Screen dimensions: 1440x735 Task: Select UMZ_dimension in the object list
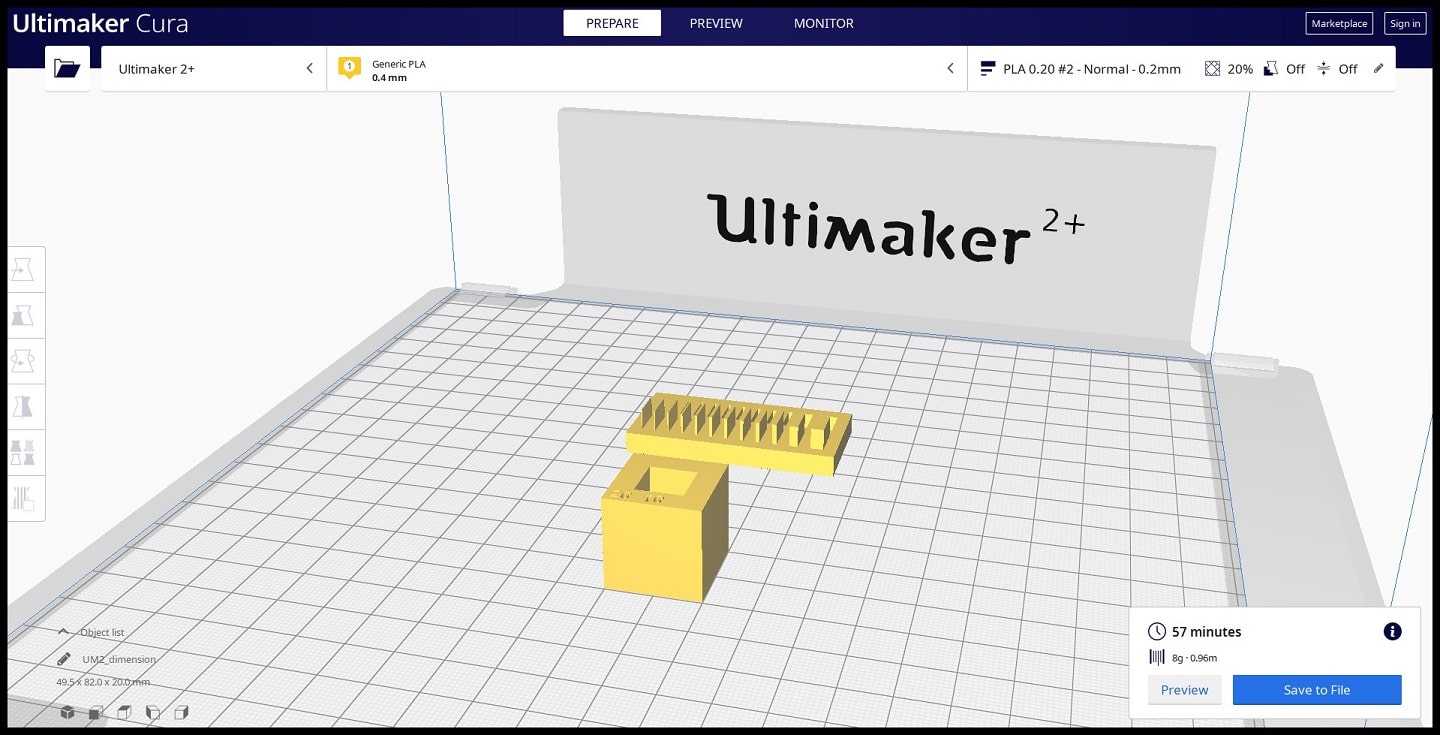click(x=119, y=659)
